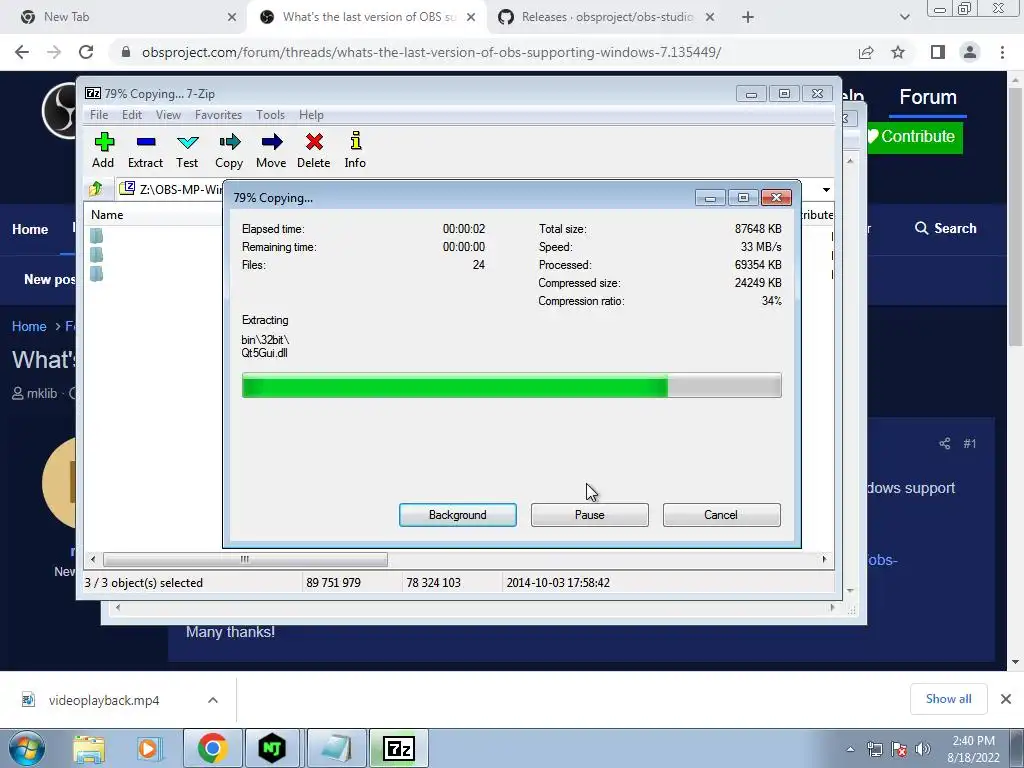Bookmark this page with the star icon
Image resolution: width=1024 pixels, height=768 pixels.
(898, 52)
